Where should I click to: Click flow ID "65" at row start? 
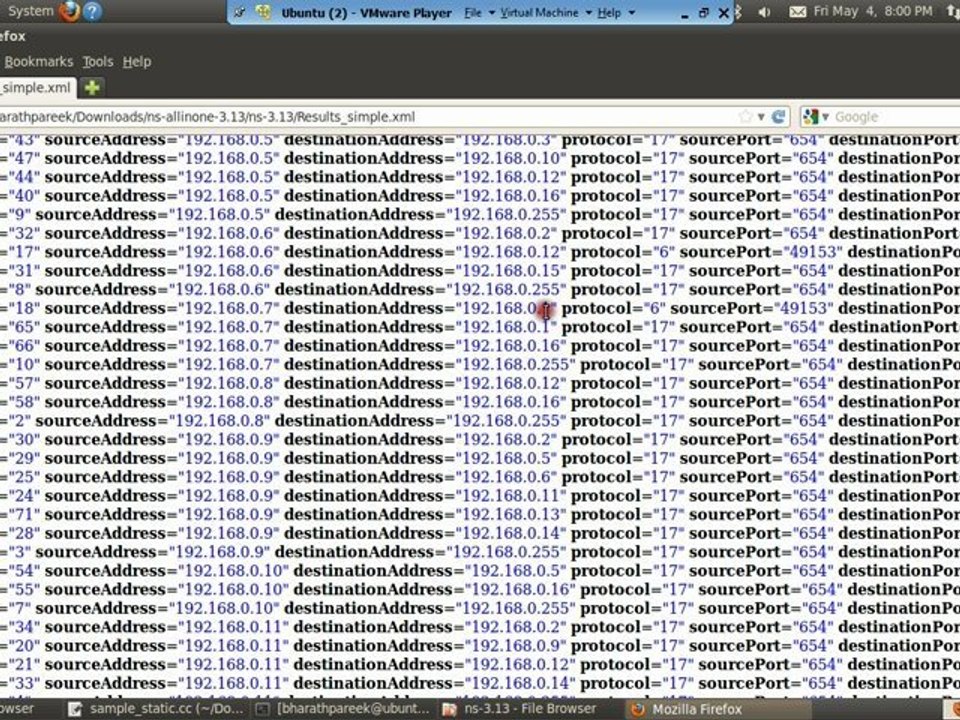click(x=24, y=327)
